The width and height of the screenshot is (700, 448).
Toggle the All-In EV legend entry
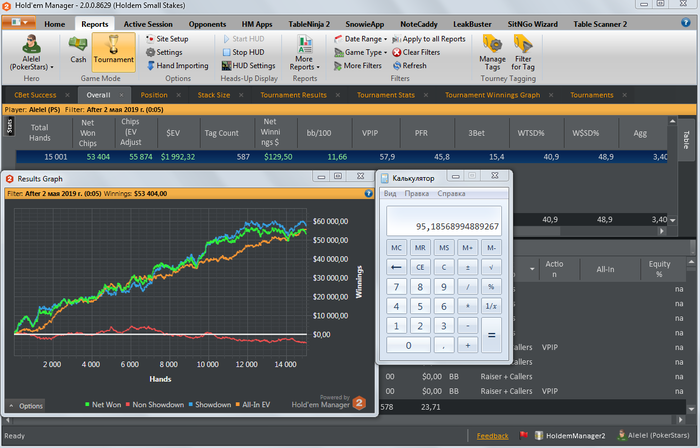coord(253,405)
